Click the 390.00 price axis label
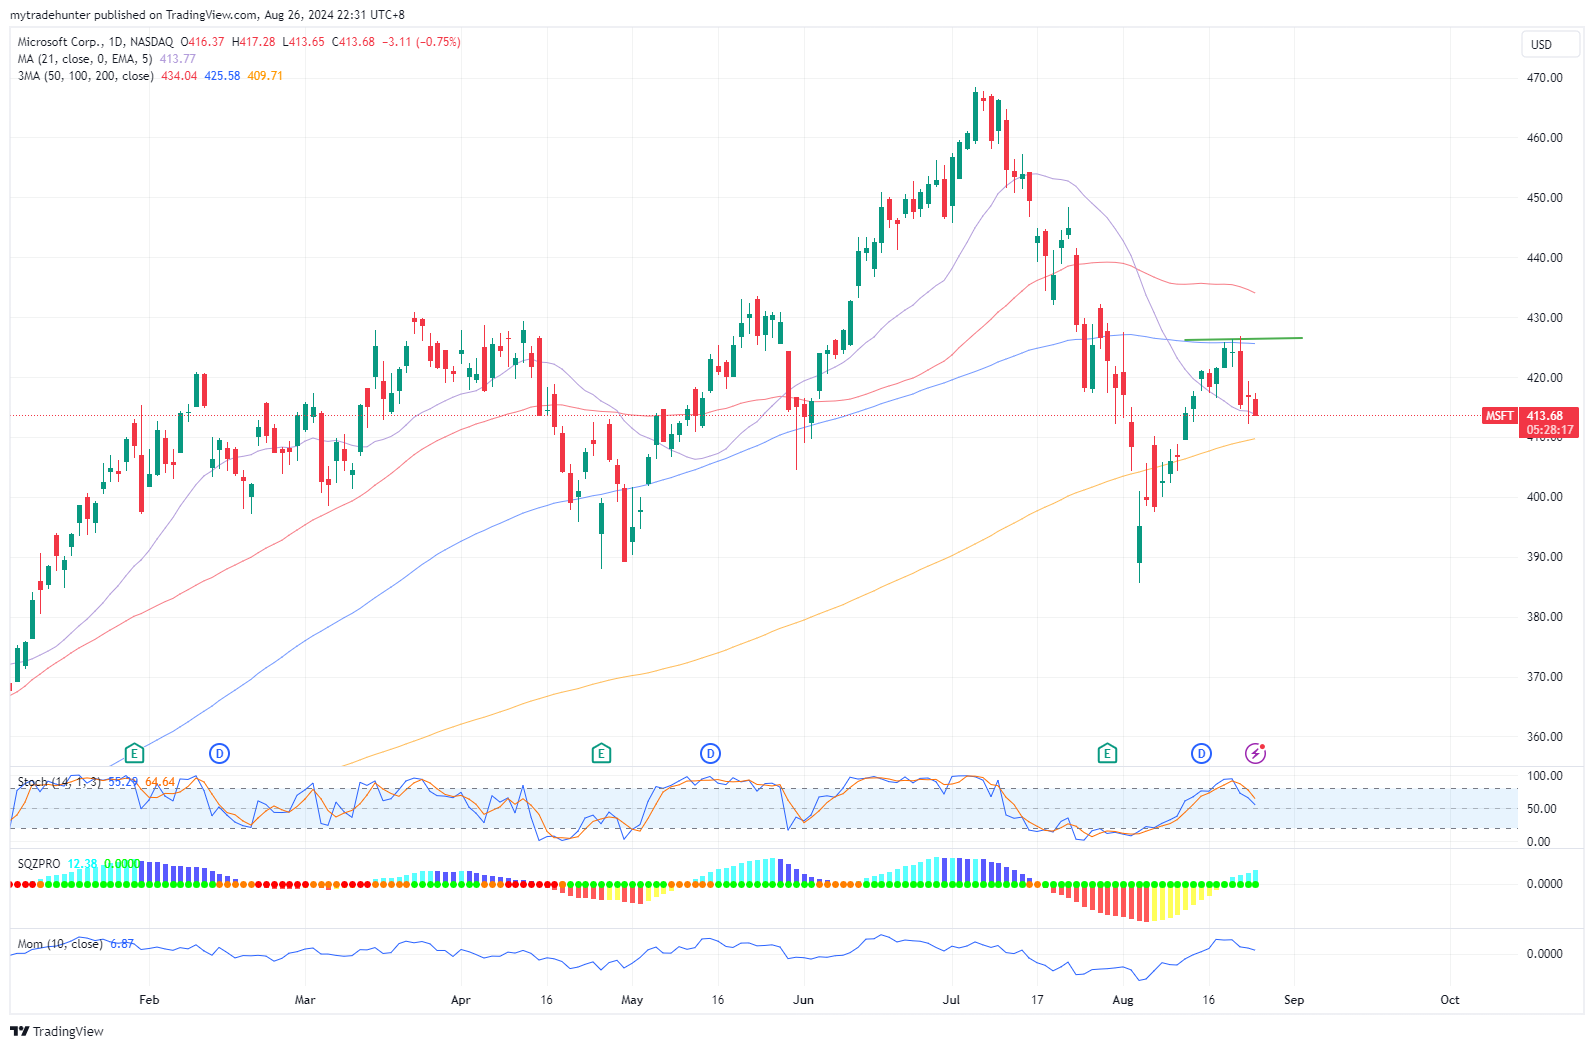 1544,557
